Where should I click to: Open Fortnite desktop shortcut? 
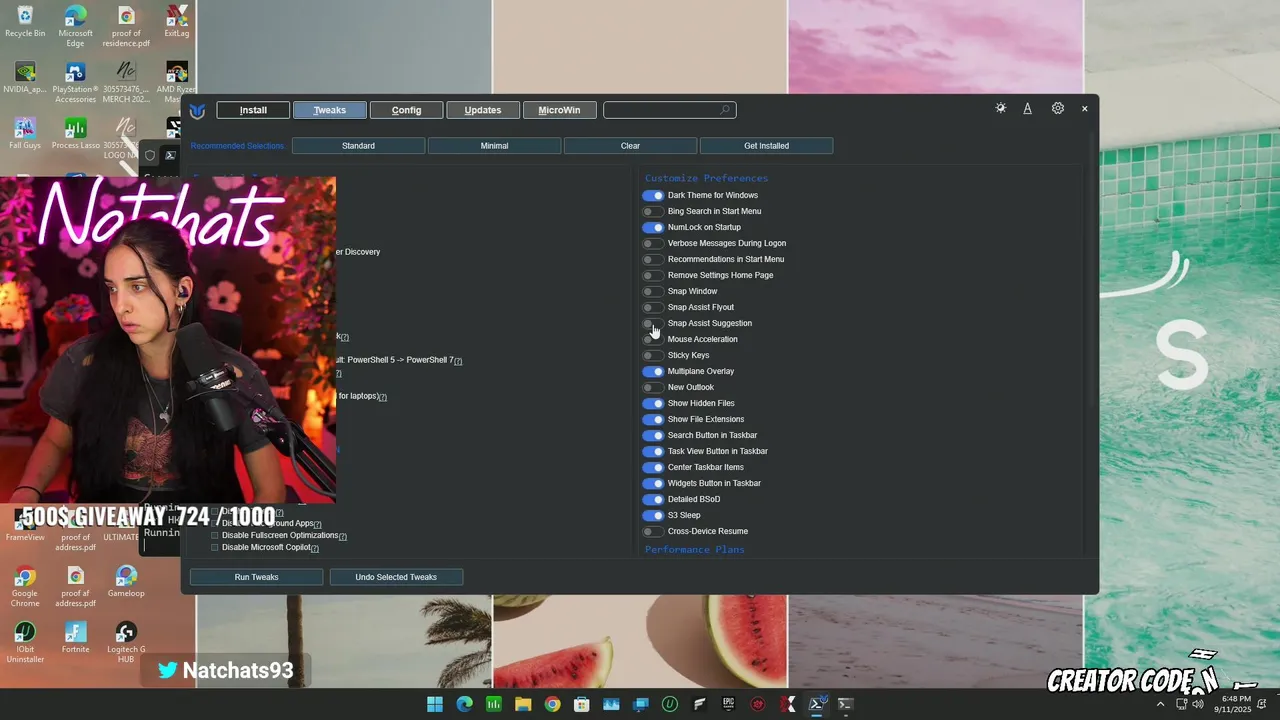coord(75,638)
